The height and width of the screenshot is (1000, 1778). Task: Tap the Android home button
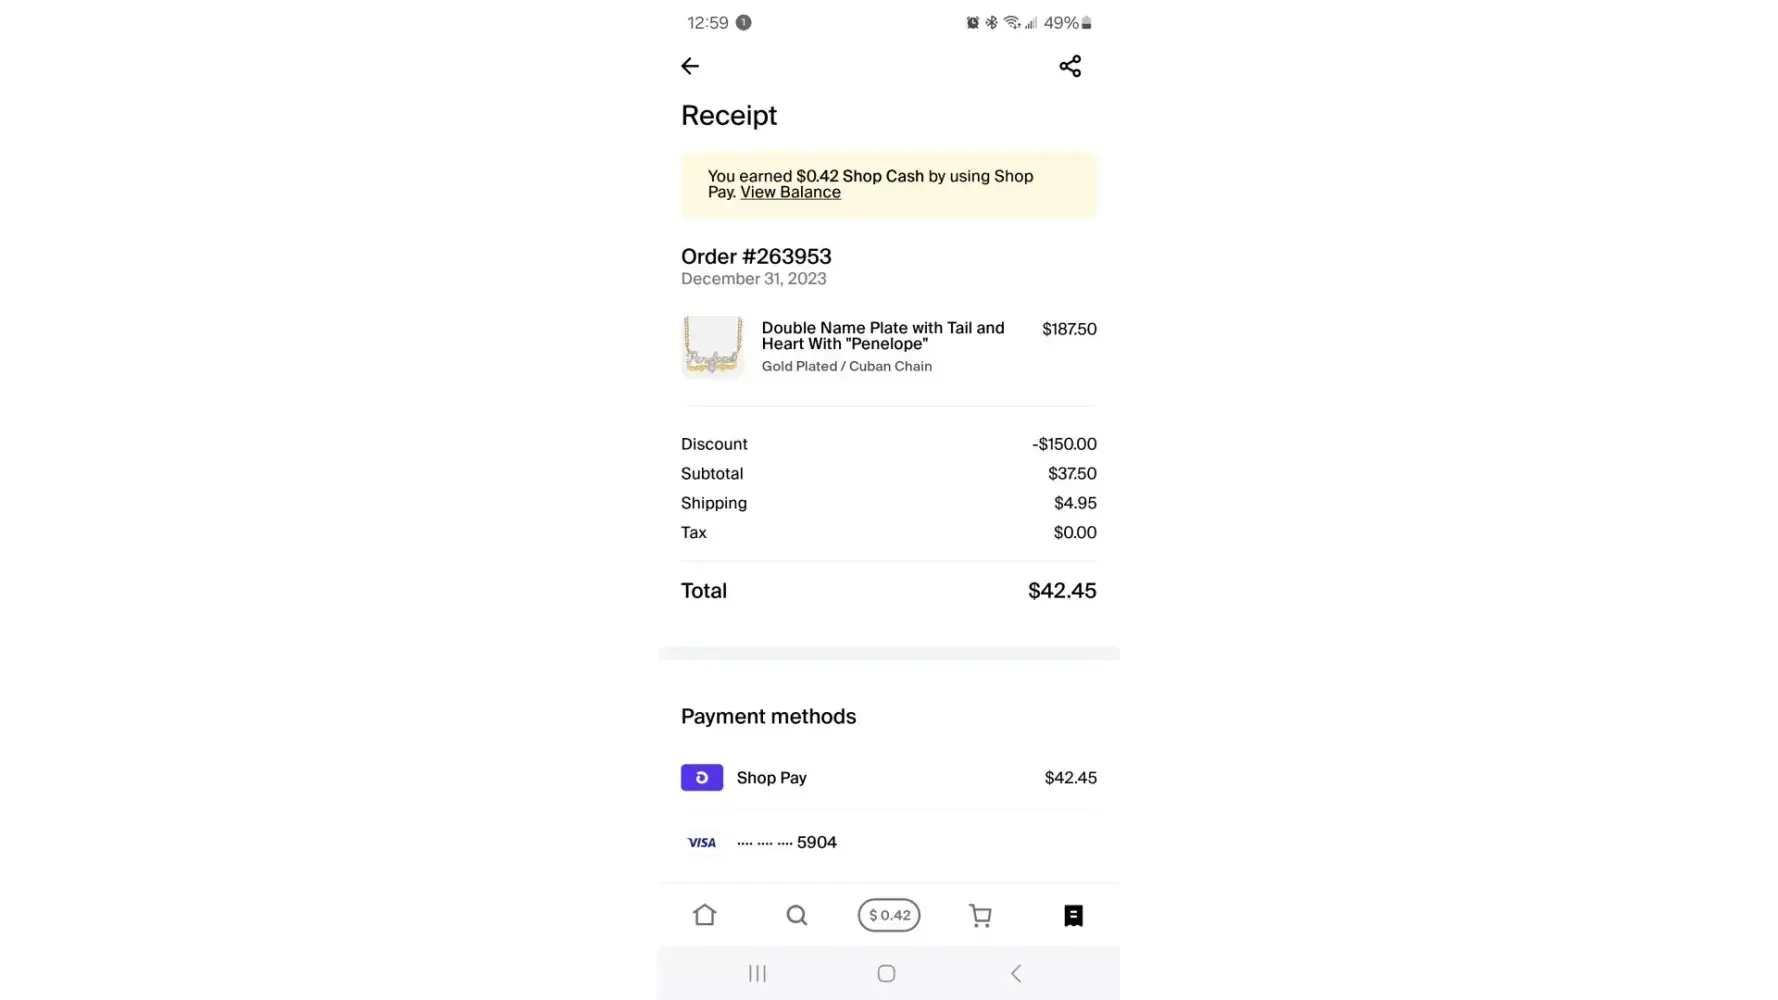(886, 973)
